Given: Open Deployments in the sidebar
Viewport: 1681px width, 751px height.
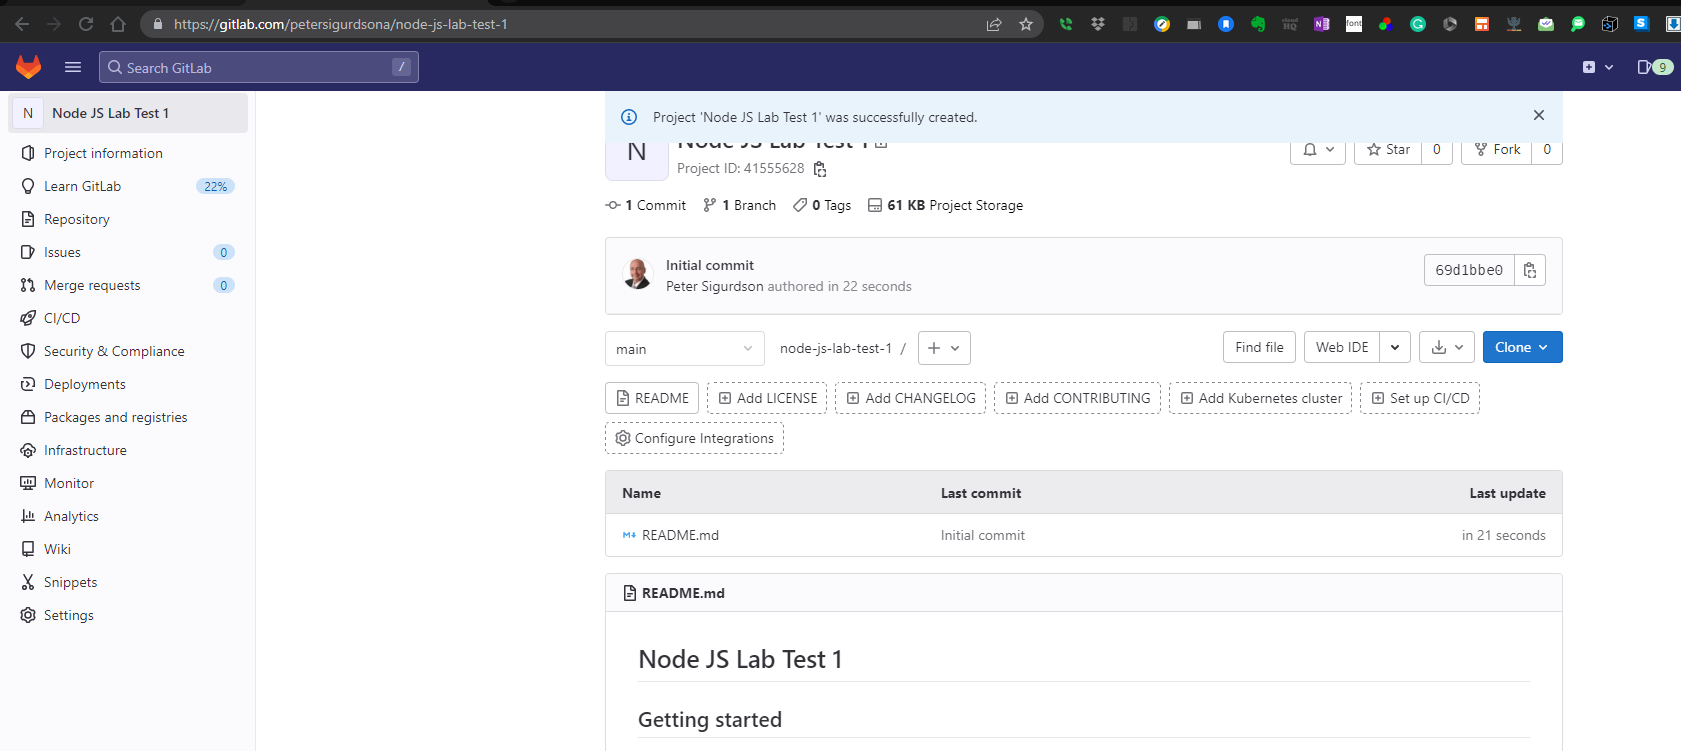Looking at the screenshot, I should coord(128,384).
